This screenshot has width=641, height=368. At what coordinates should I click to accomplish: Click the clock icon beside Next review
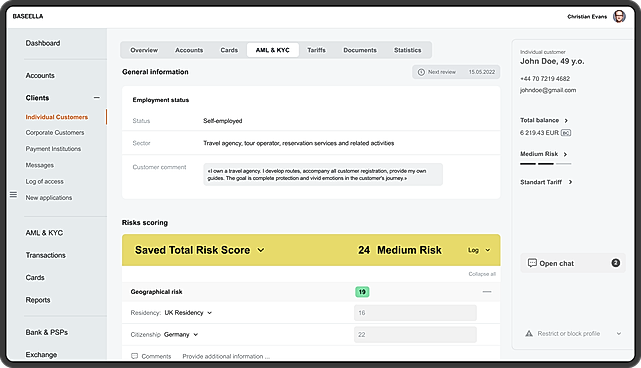tap(421, 72)
